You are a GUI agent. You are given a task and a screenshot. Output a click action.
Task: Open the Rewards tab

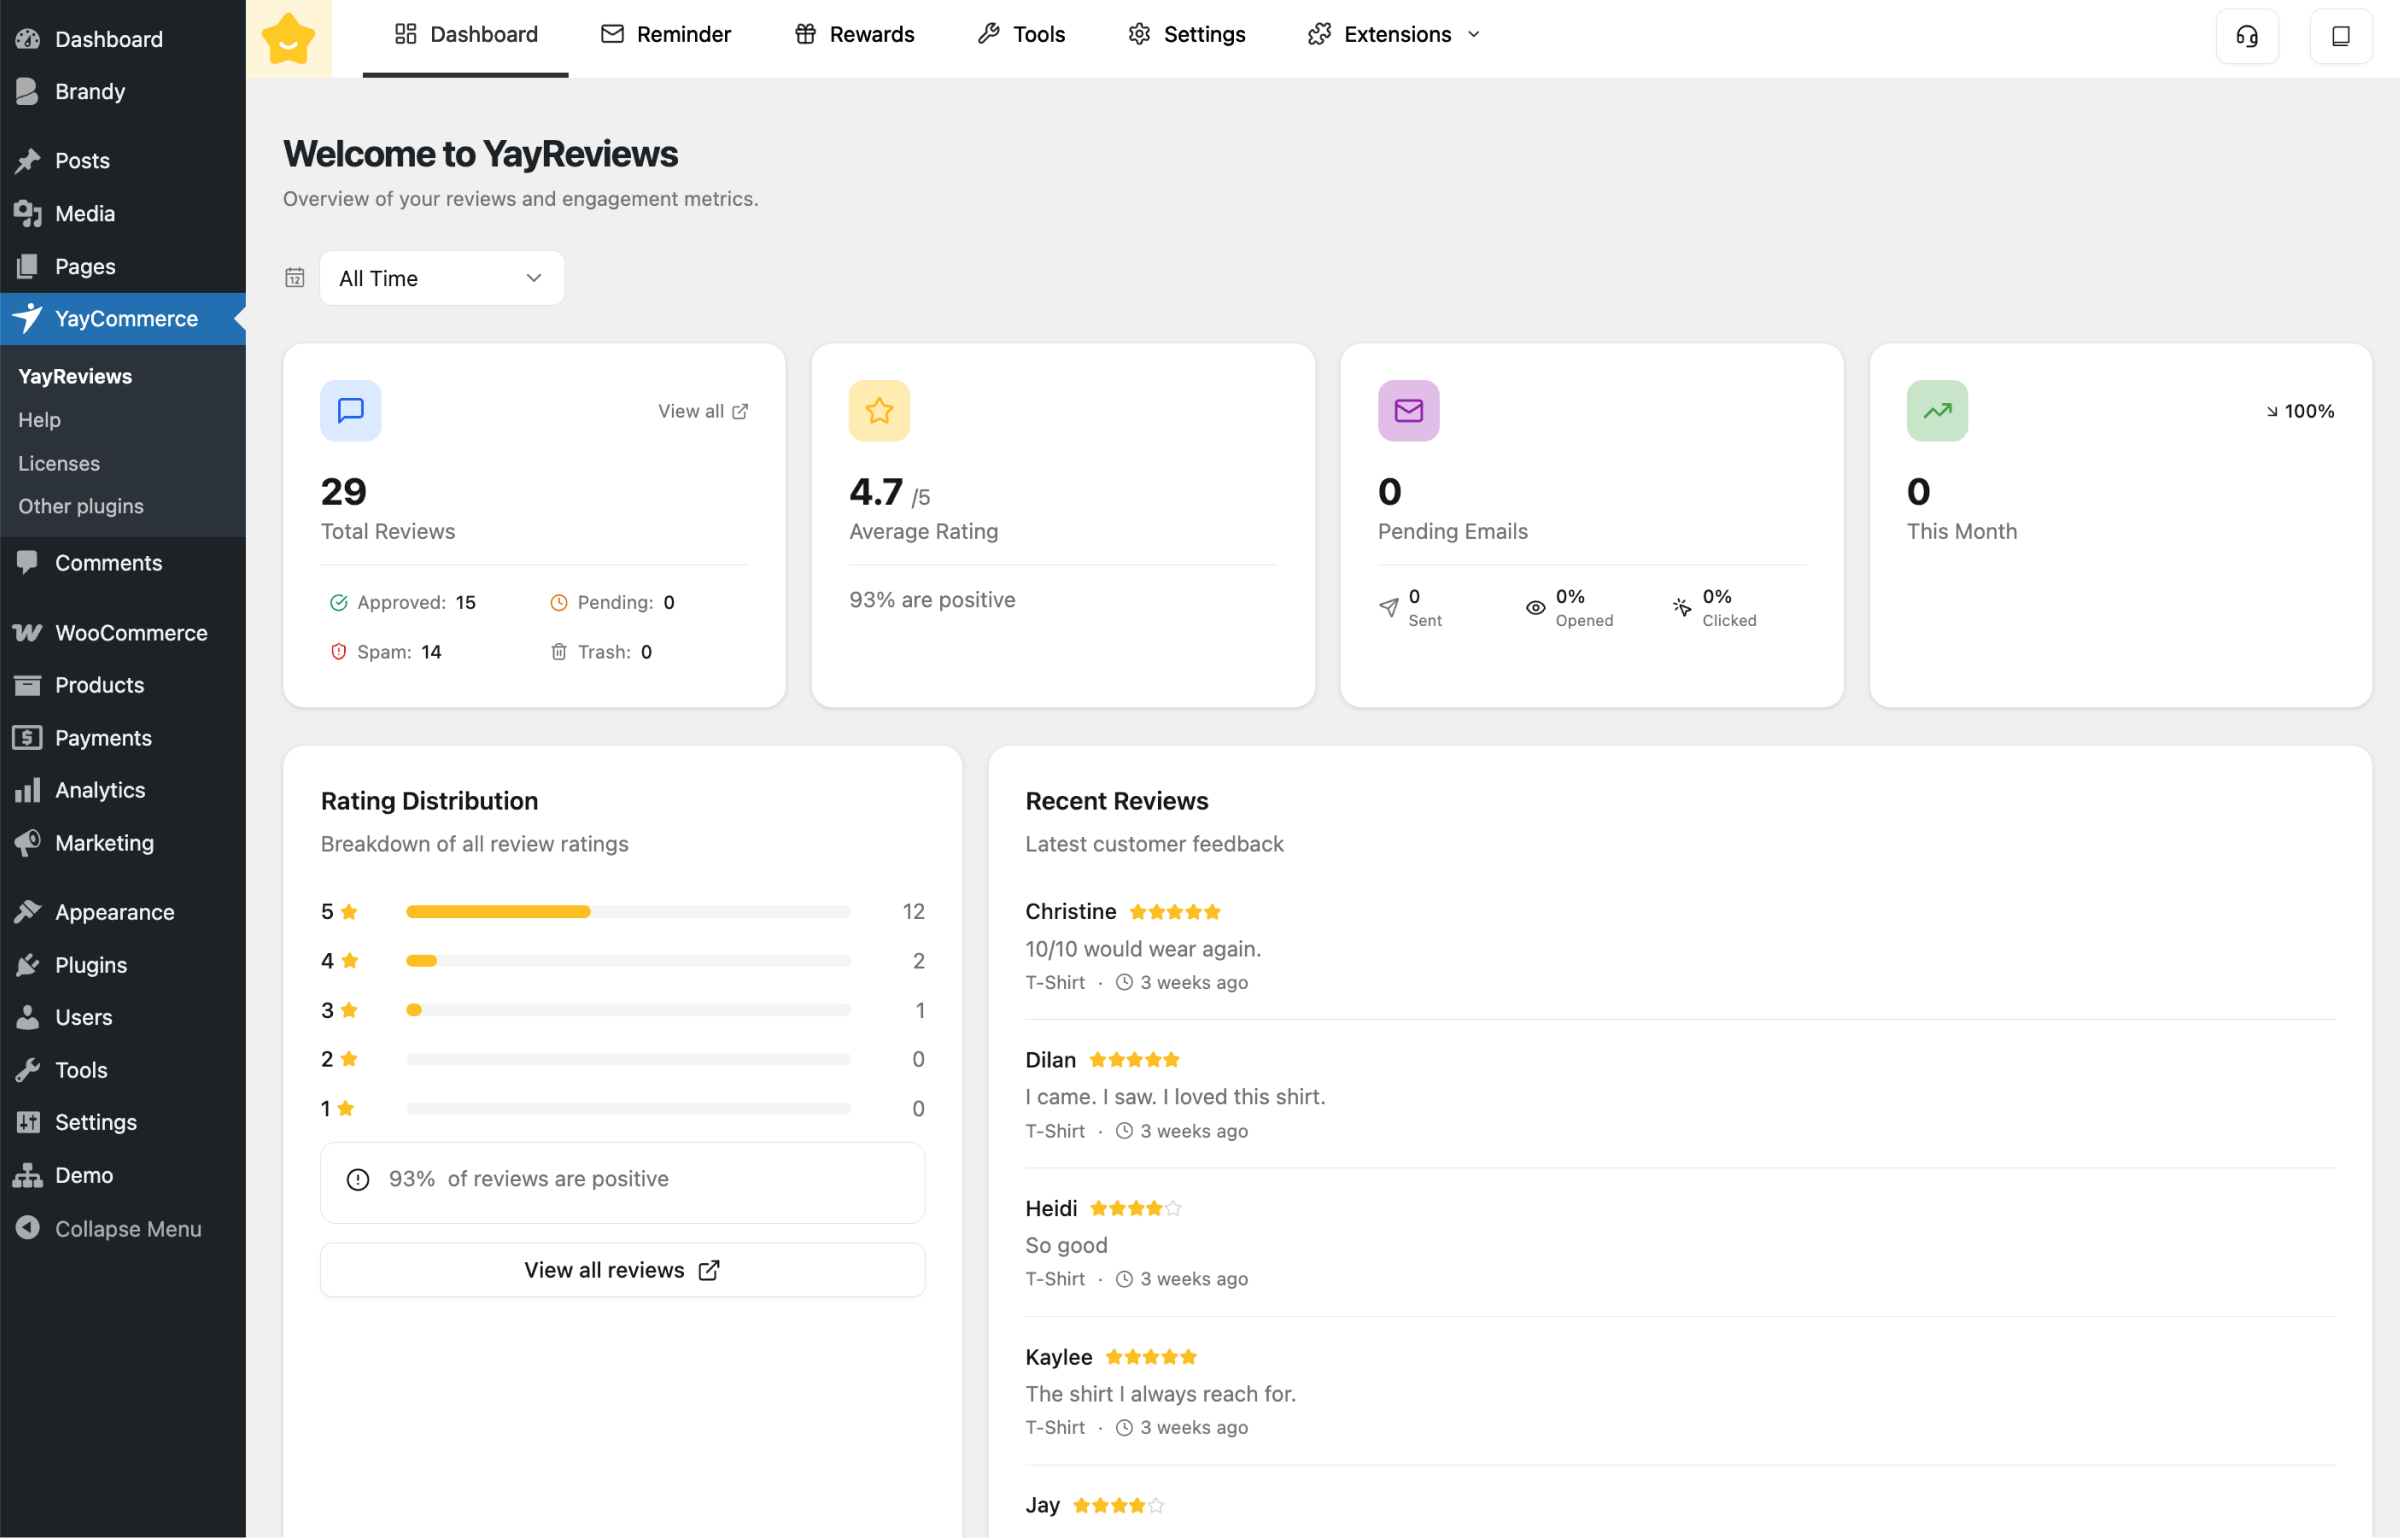(x=855, y=34)
